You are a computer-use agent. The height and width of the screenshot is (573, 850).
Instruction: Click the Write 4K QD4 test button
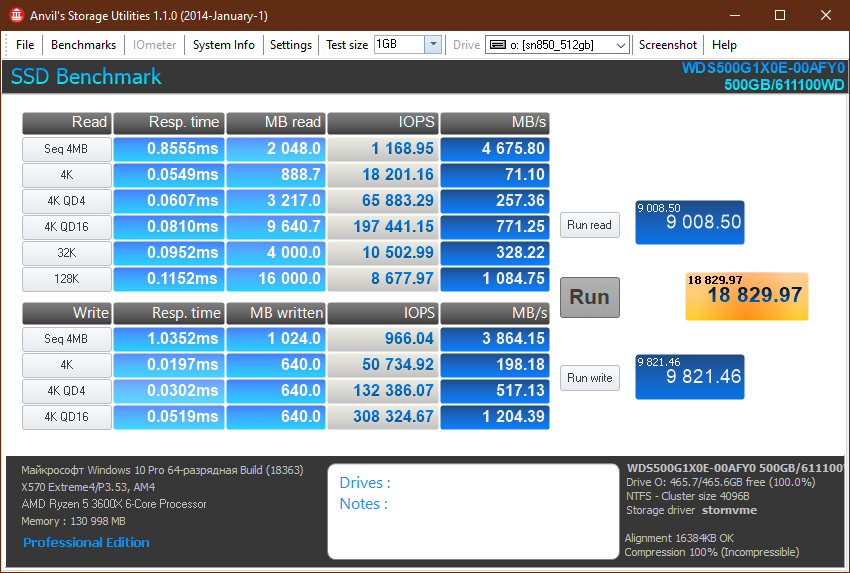(x=67, y=391)
